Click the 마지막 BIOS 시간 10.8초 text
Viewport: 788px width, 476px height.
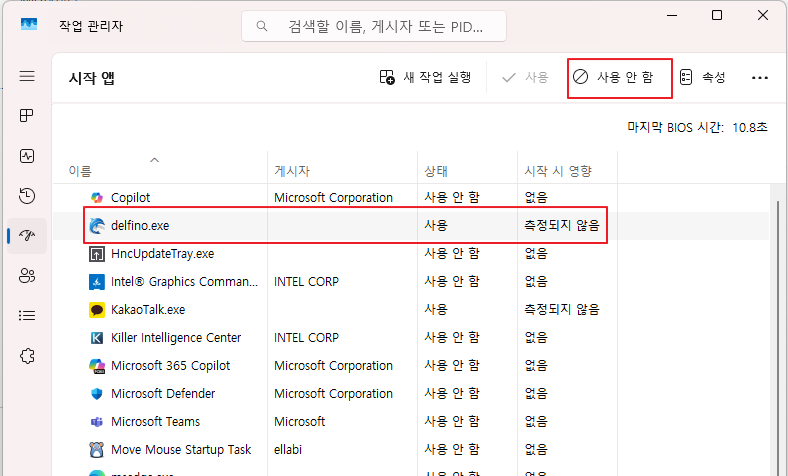pos(697,128)
